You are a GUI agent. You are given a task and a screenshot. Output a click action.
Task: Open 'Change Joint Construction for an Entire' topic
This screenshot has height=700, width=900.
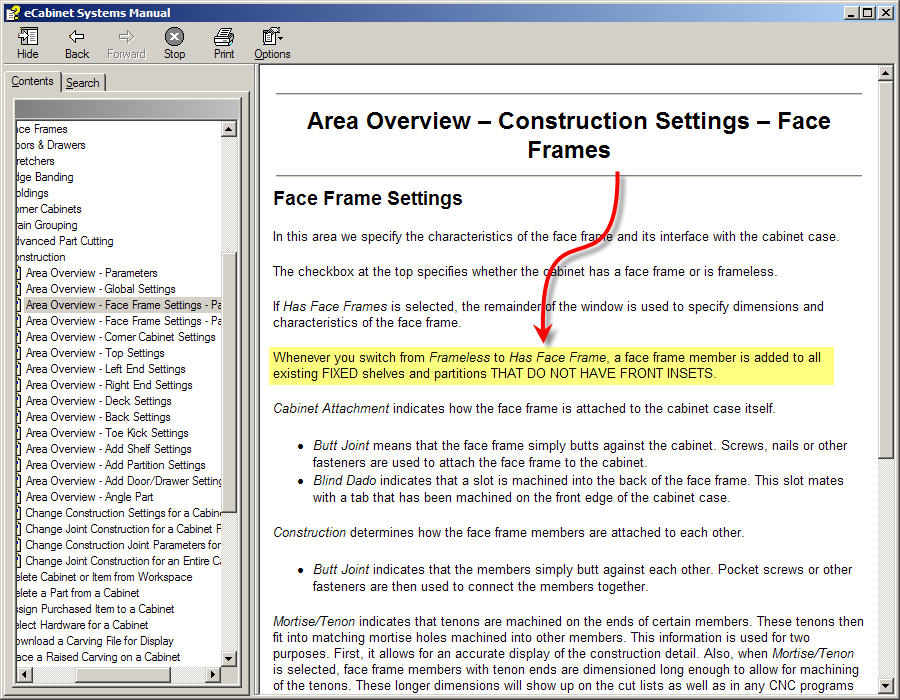[x=123, y=562]
